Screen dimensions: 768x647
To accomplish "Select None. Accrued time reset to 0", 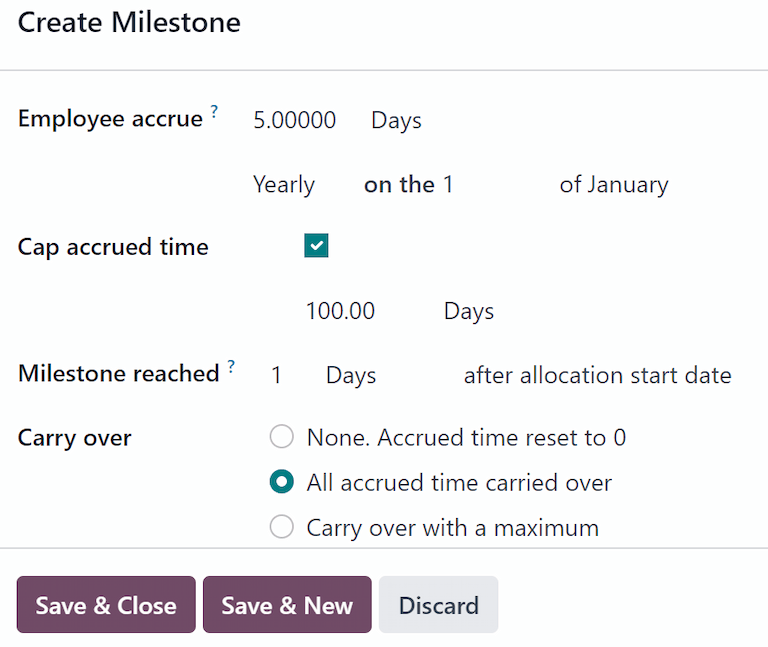I will point(282,437).
